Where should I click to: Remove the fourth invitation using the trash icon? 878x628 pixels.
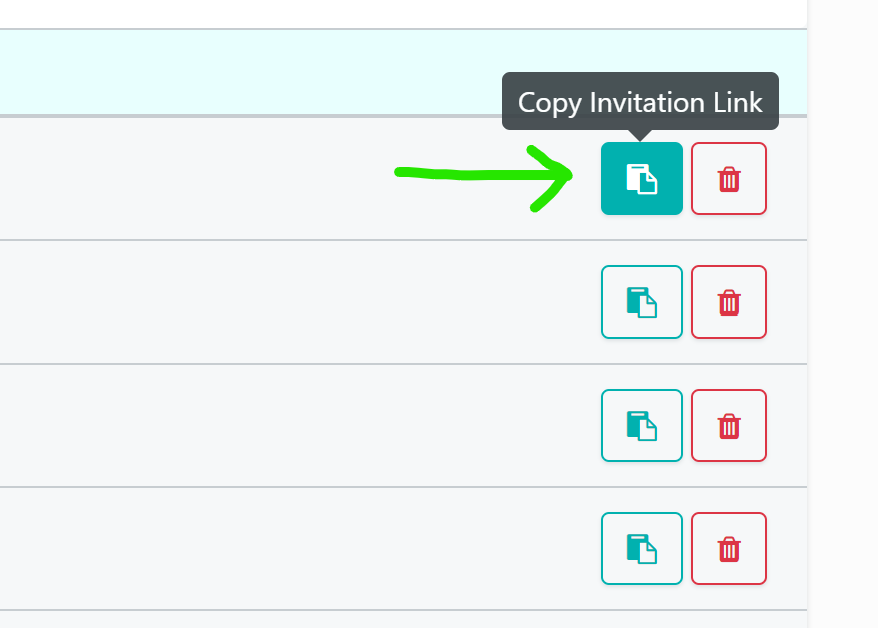pyautogui.click(x=728, y=549)
